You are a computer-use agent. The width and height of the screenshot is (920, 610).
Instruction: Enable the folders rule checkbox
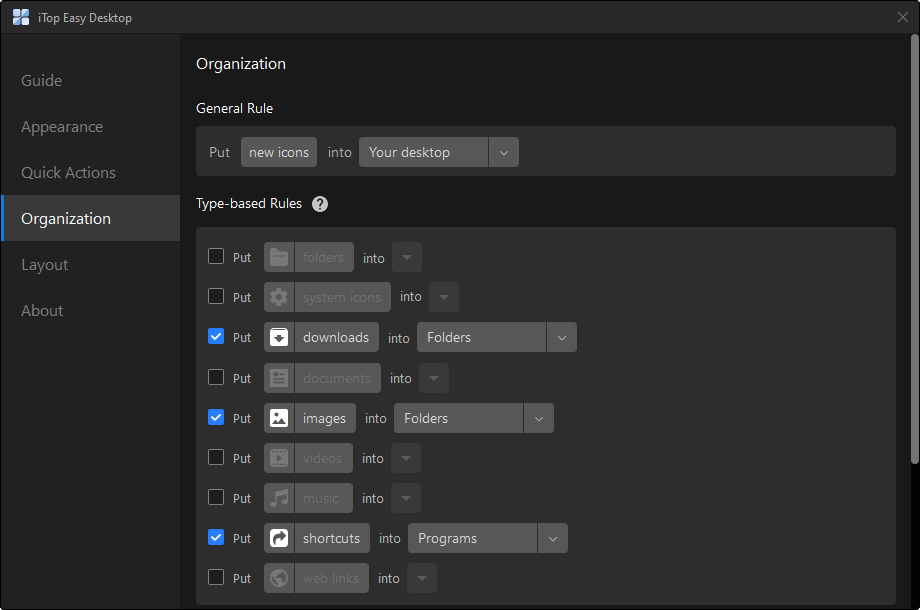point(216,256)
